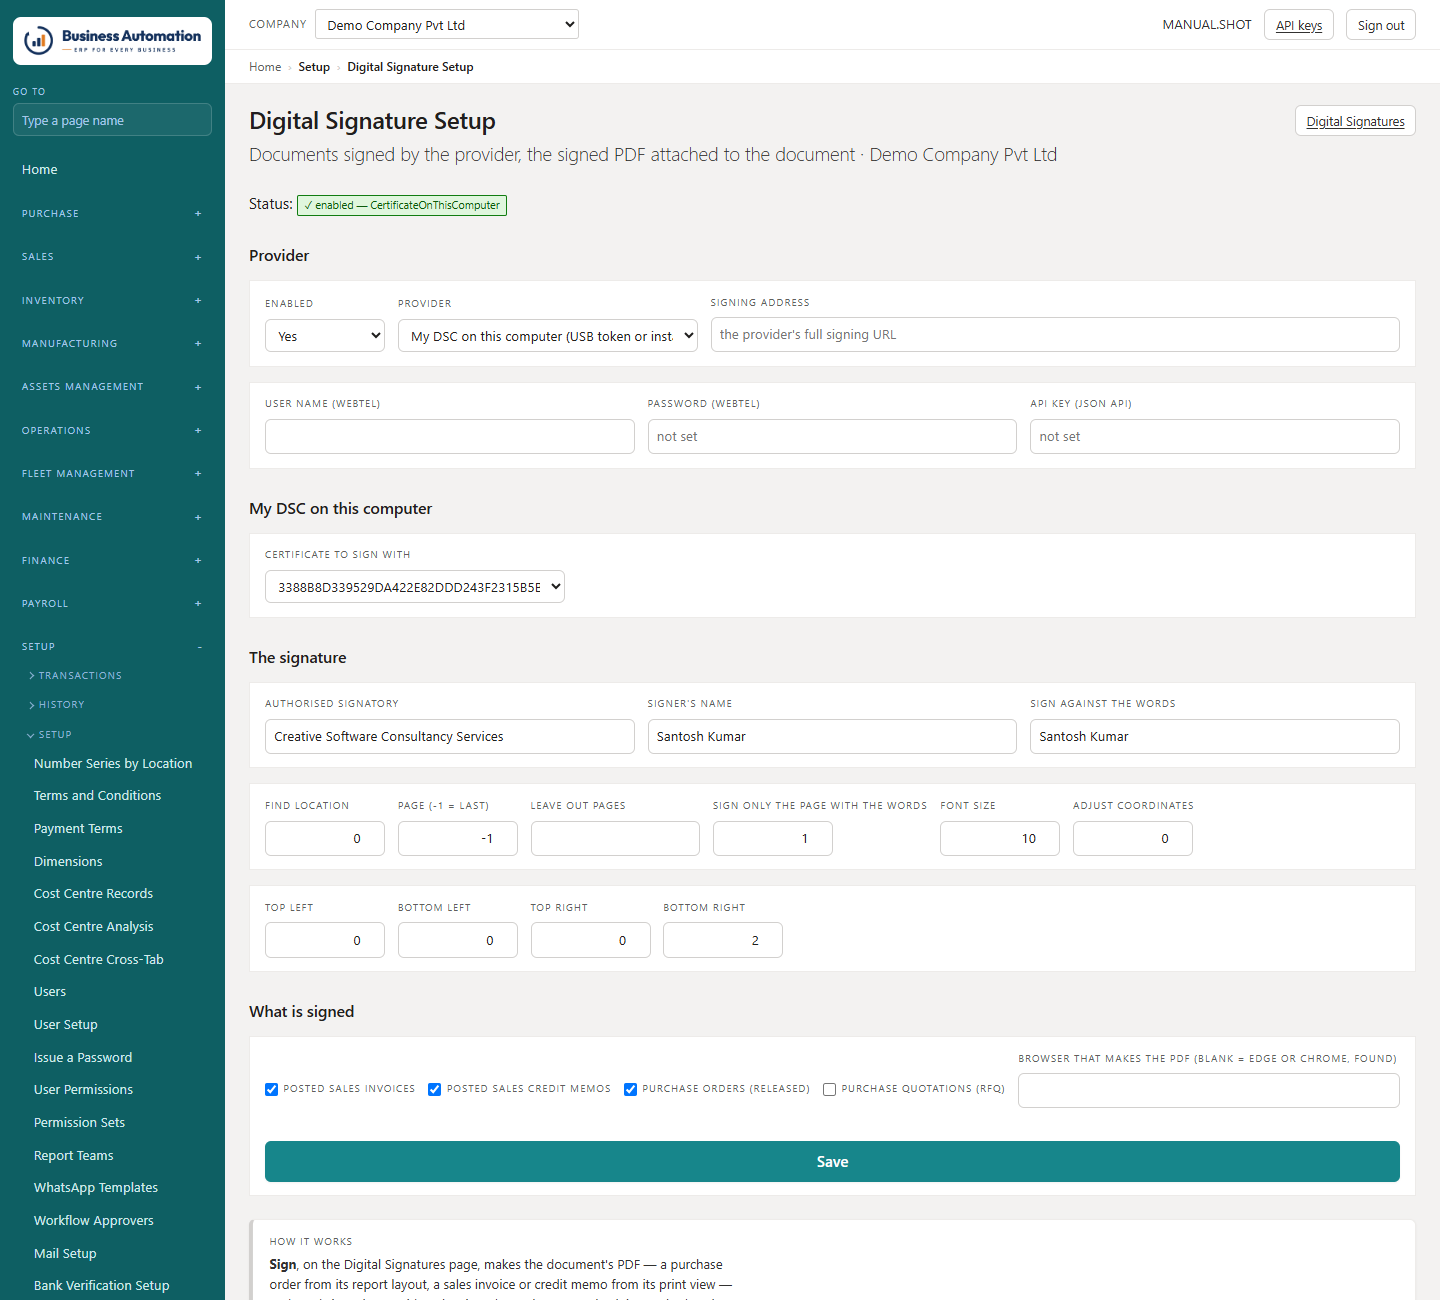
Task: Uncheck Purchase Orders (Released) checkbox
Action: click(x=630, y=1089)
